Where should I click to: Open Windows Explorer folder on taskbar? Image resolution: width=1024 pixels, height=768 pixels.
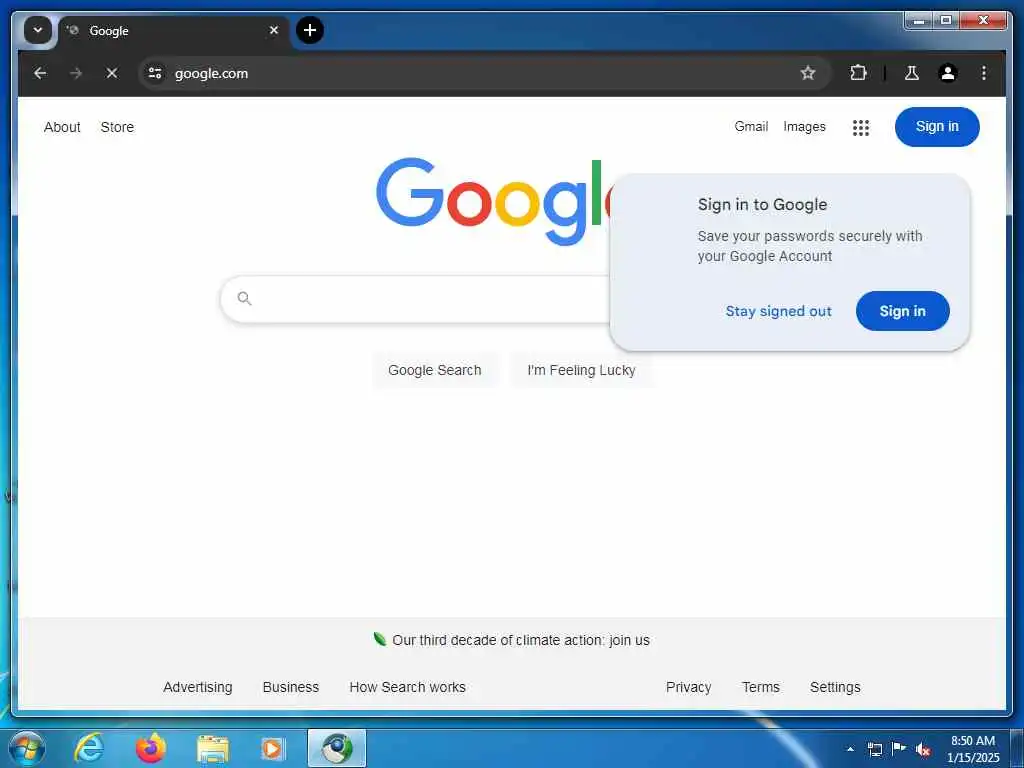[213, 749]
